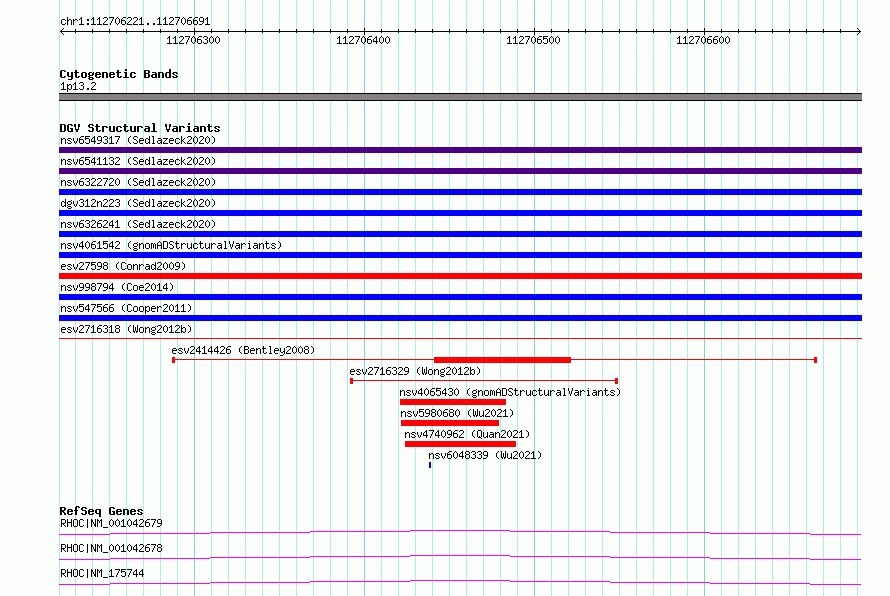This screenshot has height=596, width=890.
Task: Click the blue bar under dgv312n223
Action: click(460, 213)
